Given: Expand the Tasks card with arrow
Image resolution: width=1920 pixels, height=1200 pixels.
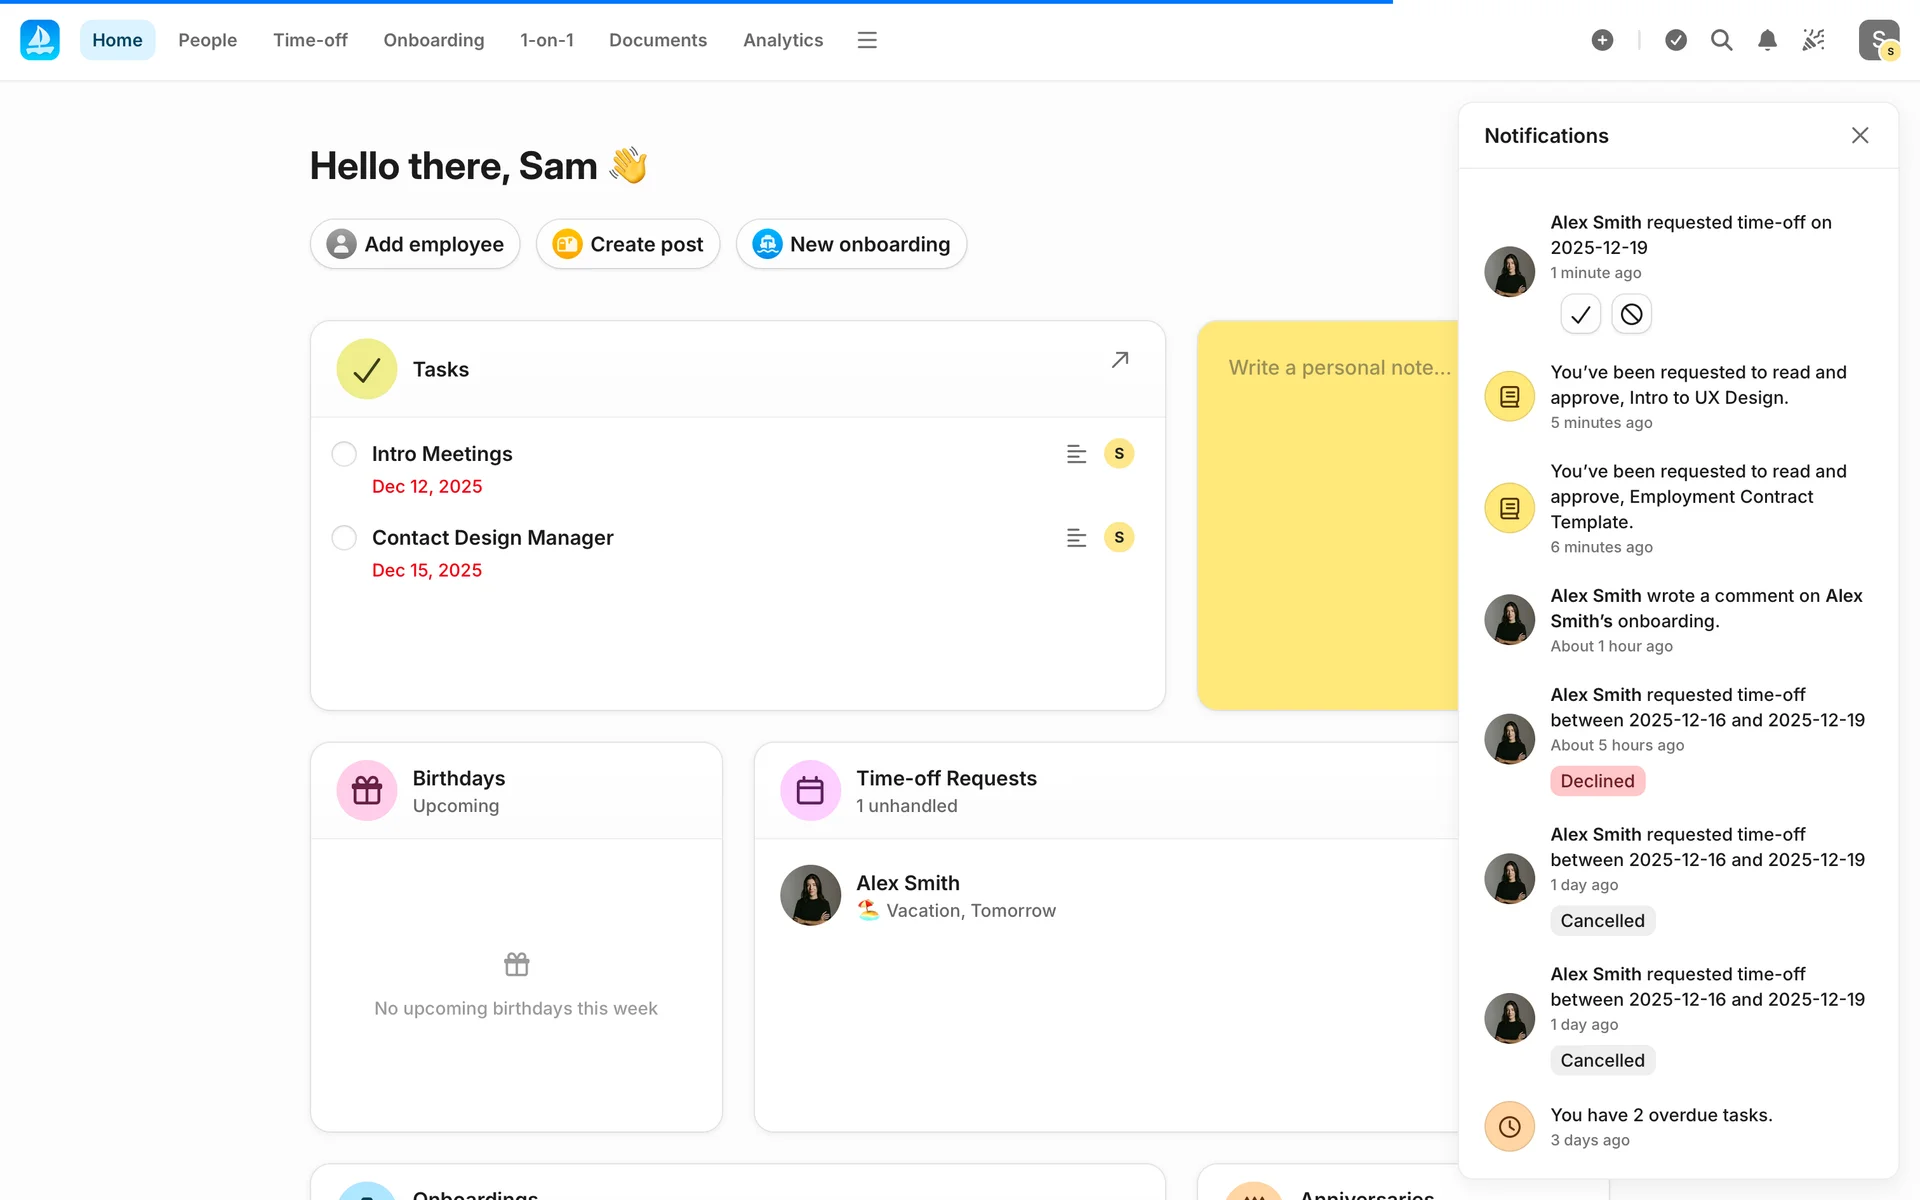Looking at the screenshot, I should pos(1120,360).
